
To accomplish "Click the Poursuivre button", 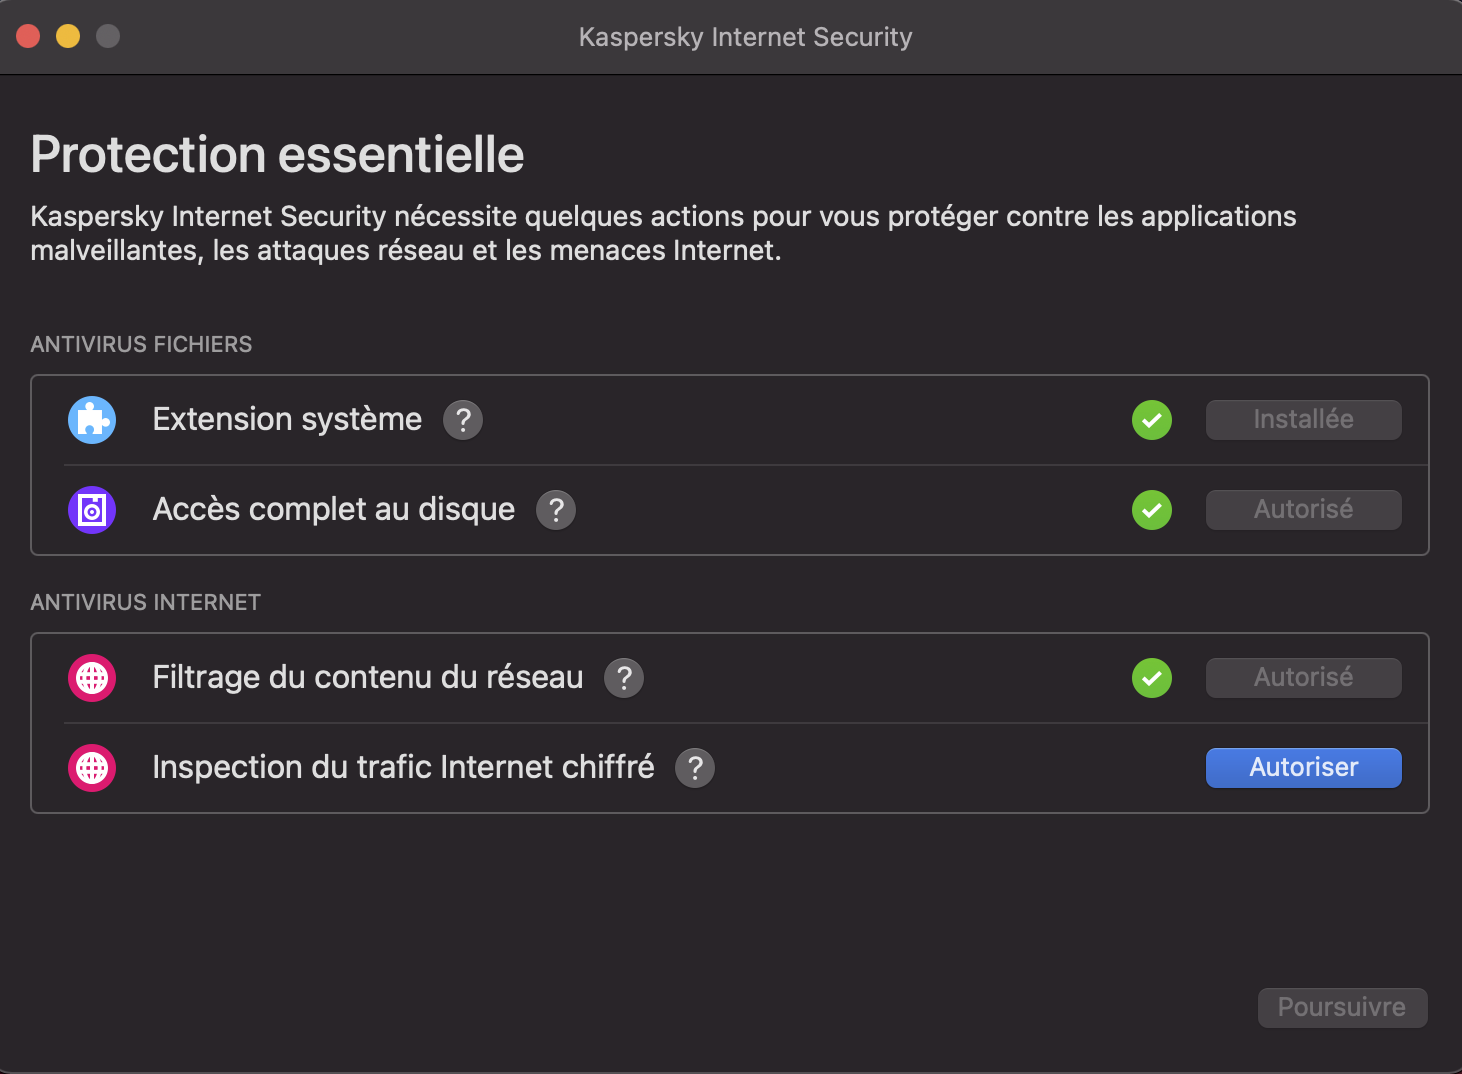I will click(1342, 1007).
